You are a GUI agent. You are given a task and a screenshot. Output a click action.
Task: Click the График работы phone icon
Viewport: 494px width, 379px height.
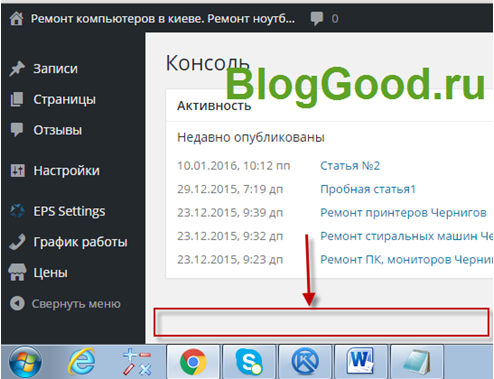pos(17,242)
